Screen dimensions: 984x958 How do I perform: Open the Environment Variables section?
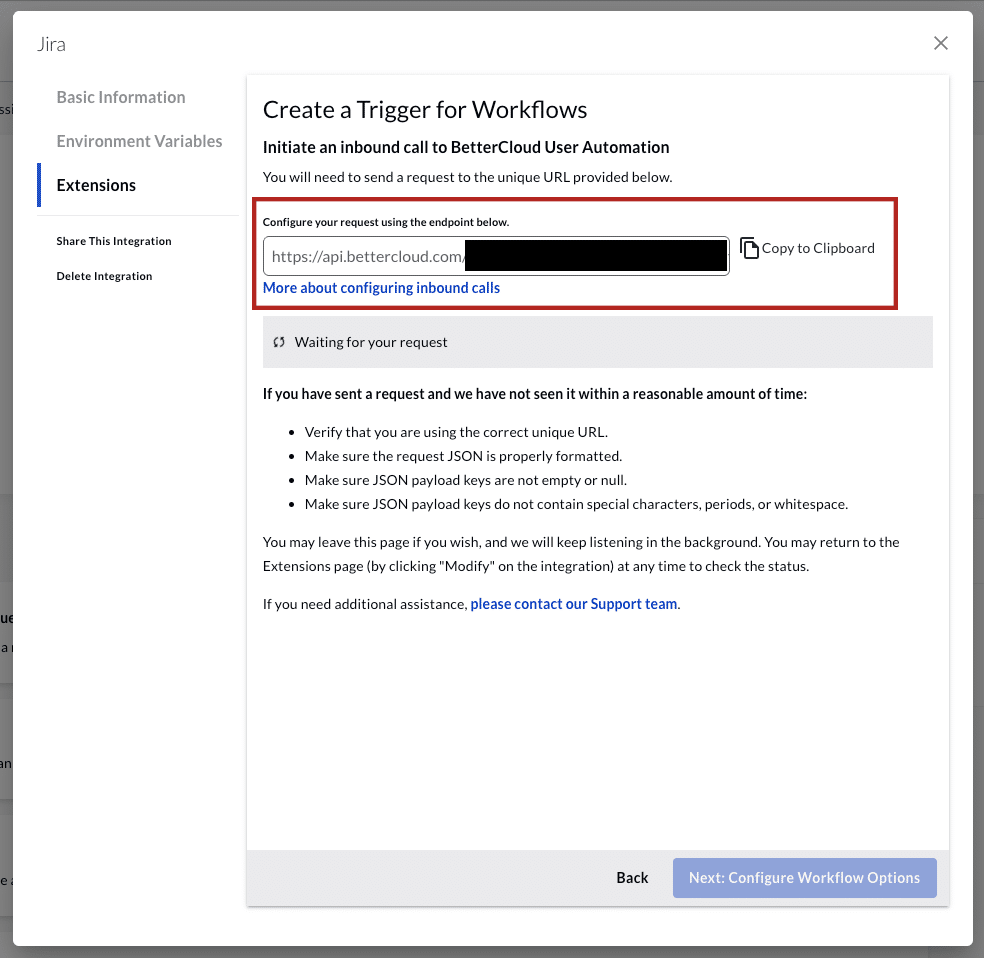139,141
